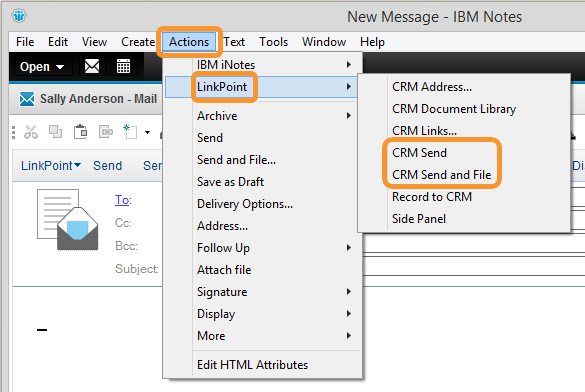The width and height of the screenshot is (585, 392).
Task: Click the link icon next to Paste
Action: (x=106, y=132)
